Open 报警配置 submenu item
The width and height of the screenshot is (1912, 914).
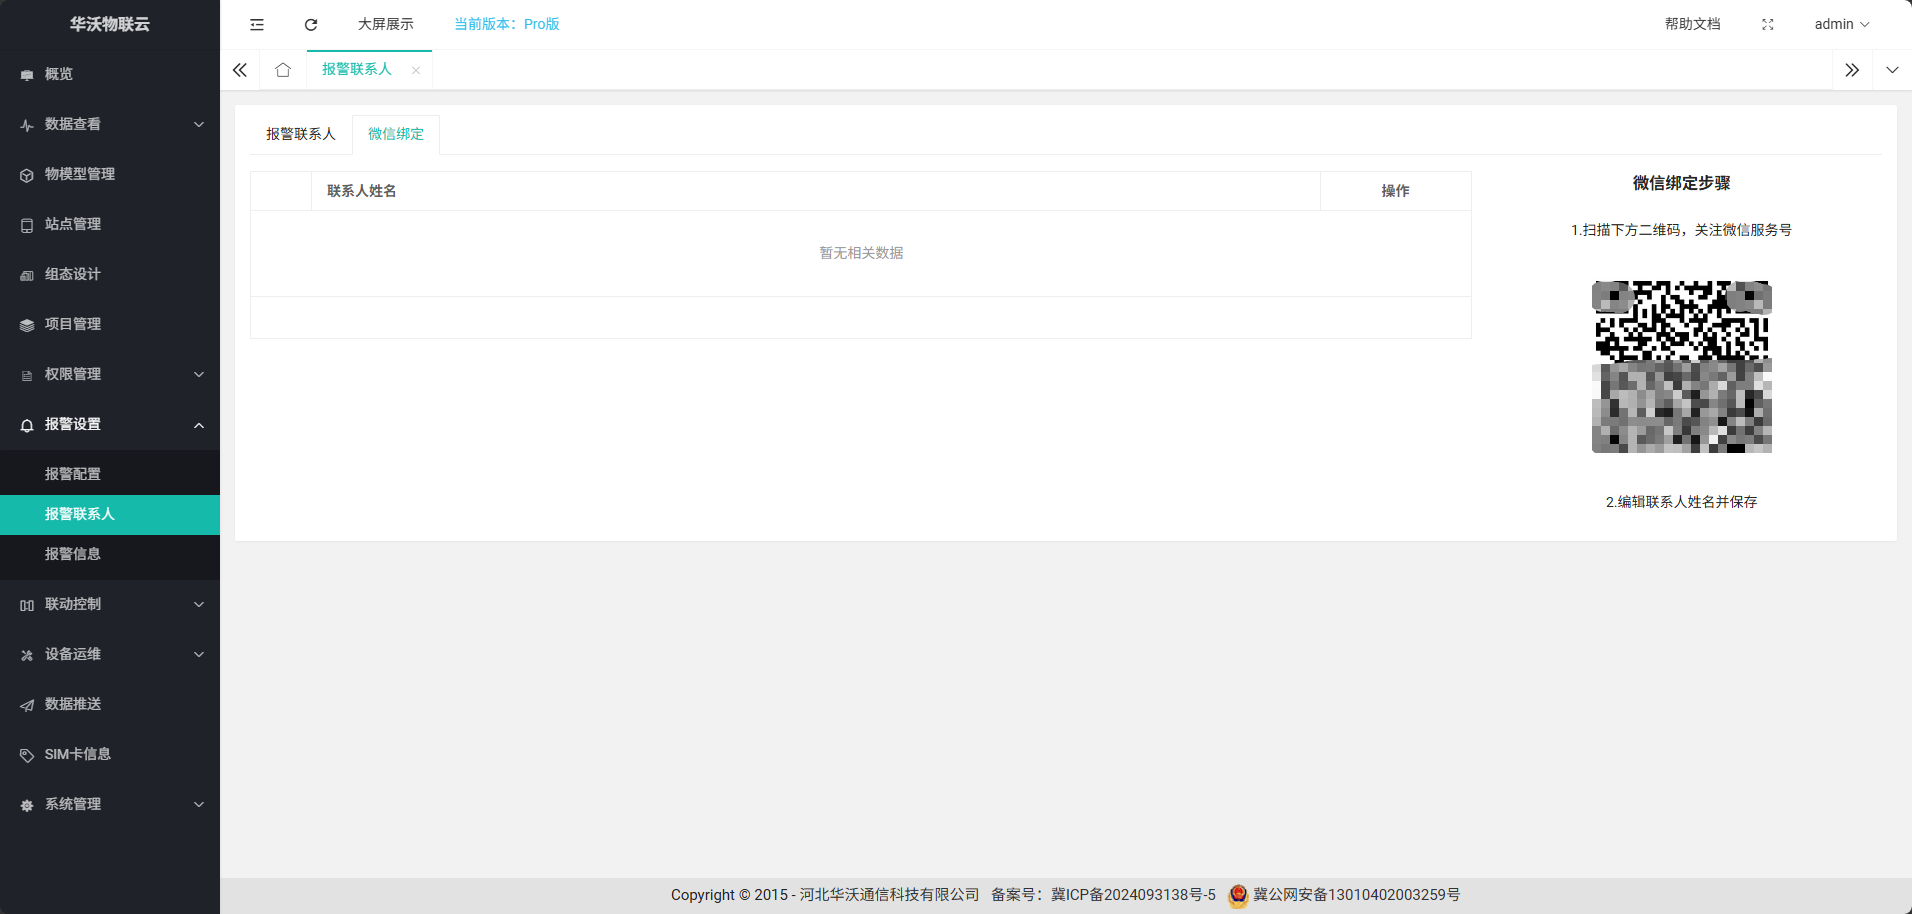[x=110, y=474]
